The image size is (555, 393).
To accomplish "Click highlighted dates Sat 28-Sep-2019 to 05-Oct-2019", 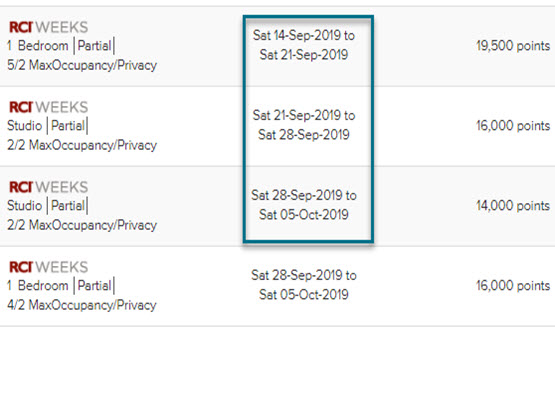I will (x=304, y=205).
